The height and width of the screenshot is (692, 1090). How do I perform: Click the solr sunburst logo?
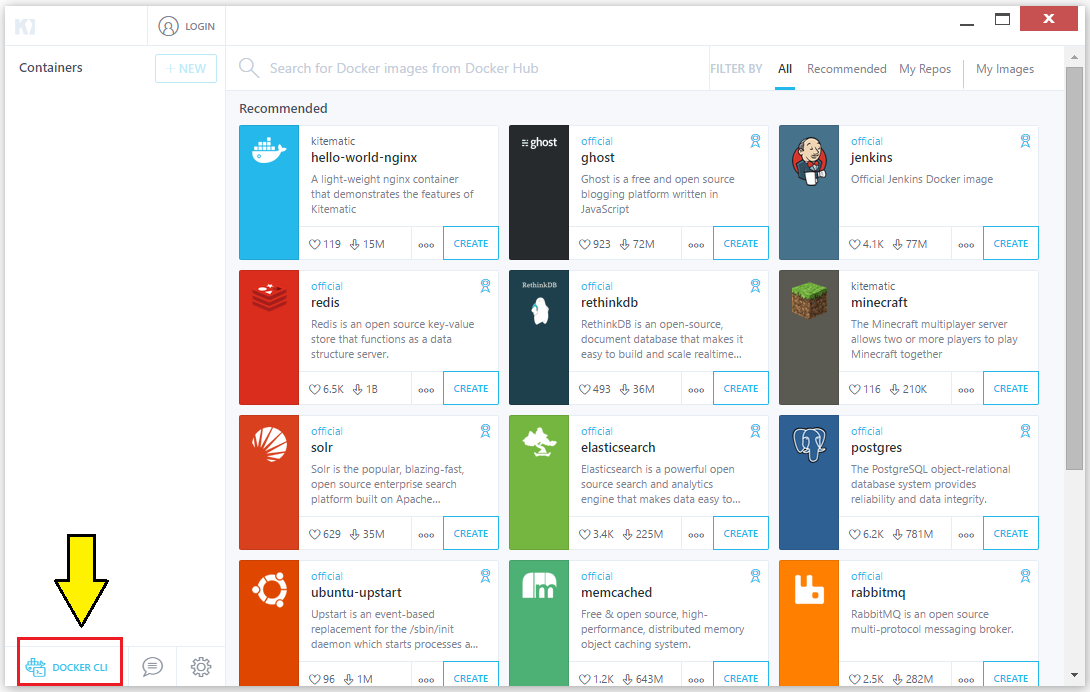270,444
